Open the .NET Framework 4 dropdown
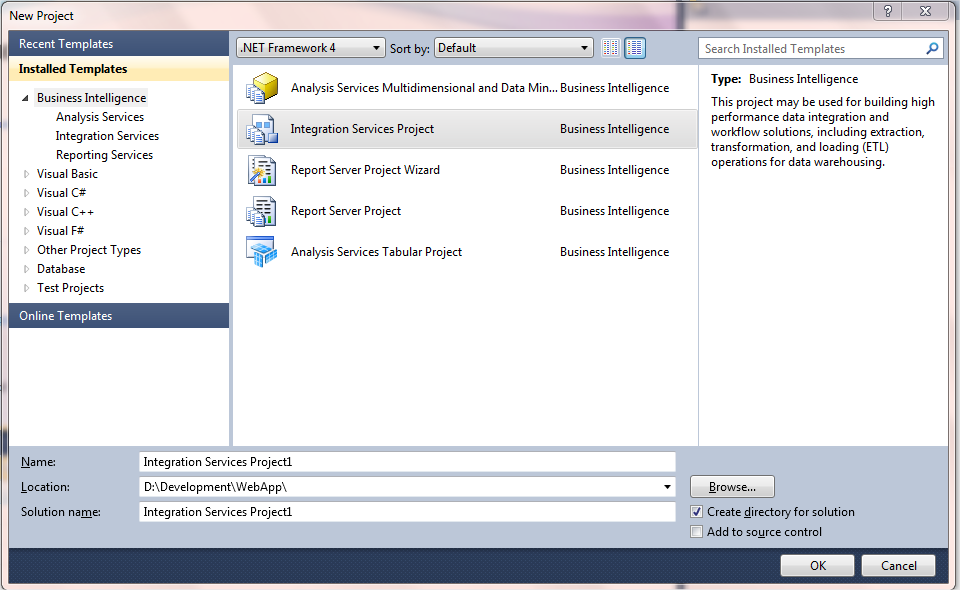Screen dimensions: 960x590 [x=311, y=48]
